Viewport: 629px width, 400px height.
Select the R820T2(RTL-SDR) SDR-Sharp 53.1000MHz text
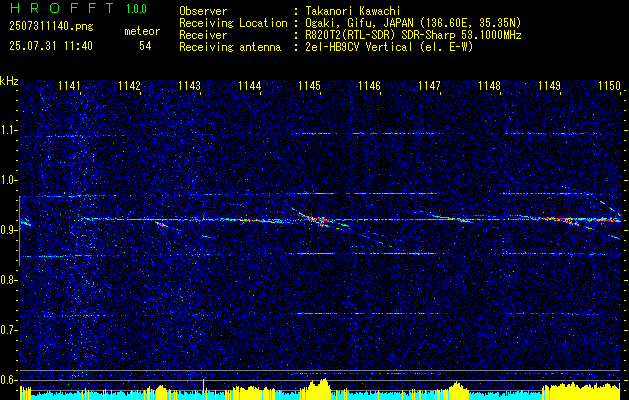point(414,35)
